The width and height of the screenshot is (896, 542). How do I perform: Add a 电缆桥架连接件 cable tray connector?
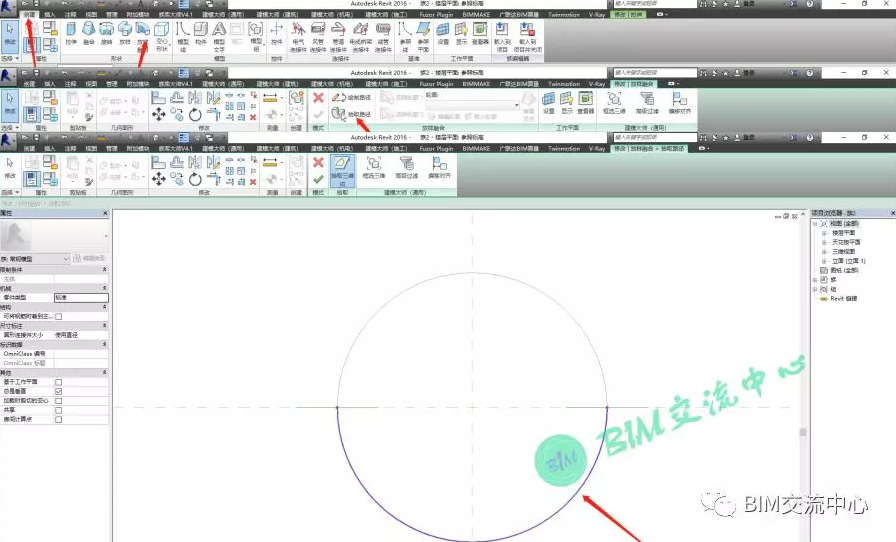click(359, 37)
